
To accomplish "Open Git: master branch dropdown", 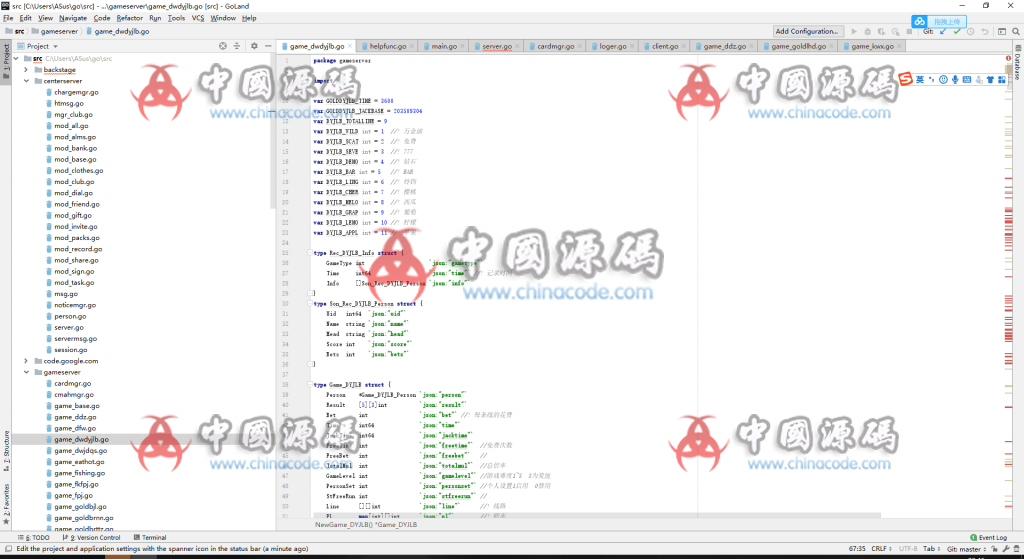I will point(967,549).
